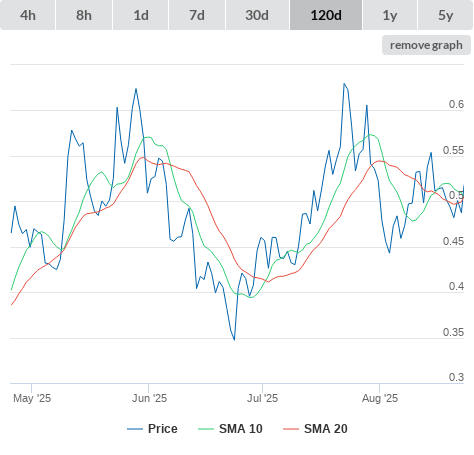Toggle the Price series in legend
Image resolution: width=474 pixels, height=455 pixels.
point(152,429)
